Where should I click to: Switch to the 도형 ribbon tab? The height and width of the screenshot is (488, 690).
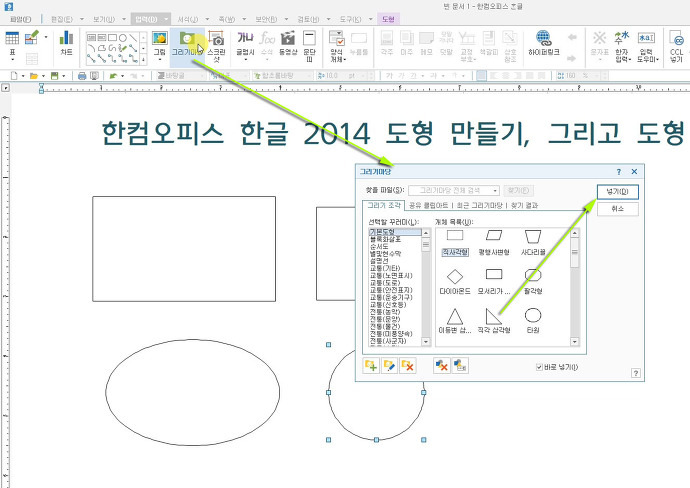point(388,19)
